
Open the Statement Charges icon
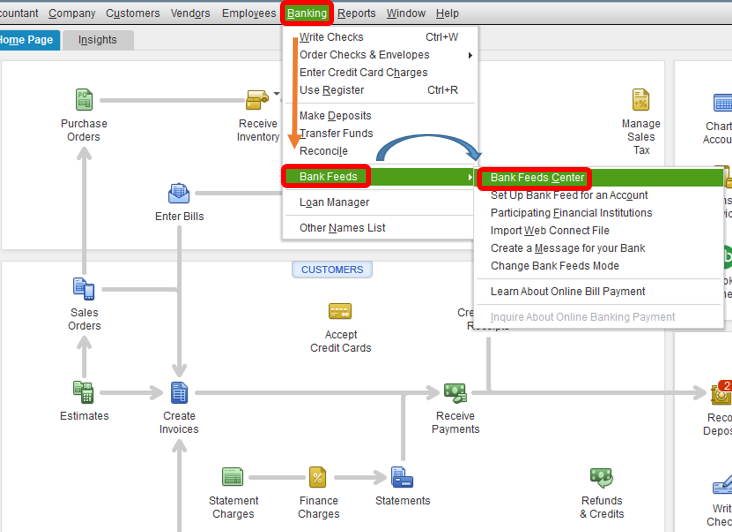click(232, 477)
